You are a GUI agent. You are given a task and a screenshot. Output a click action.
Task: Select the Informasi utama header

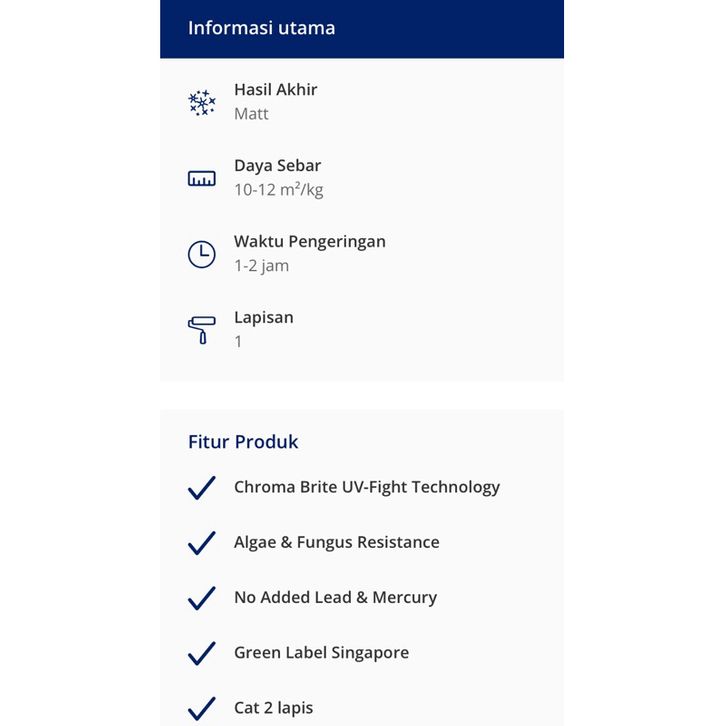pos(262,28)
